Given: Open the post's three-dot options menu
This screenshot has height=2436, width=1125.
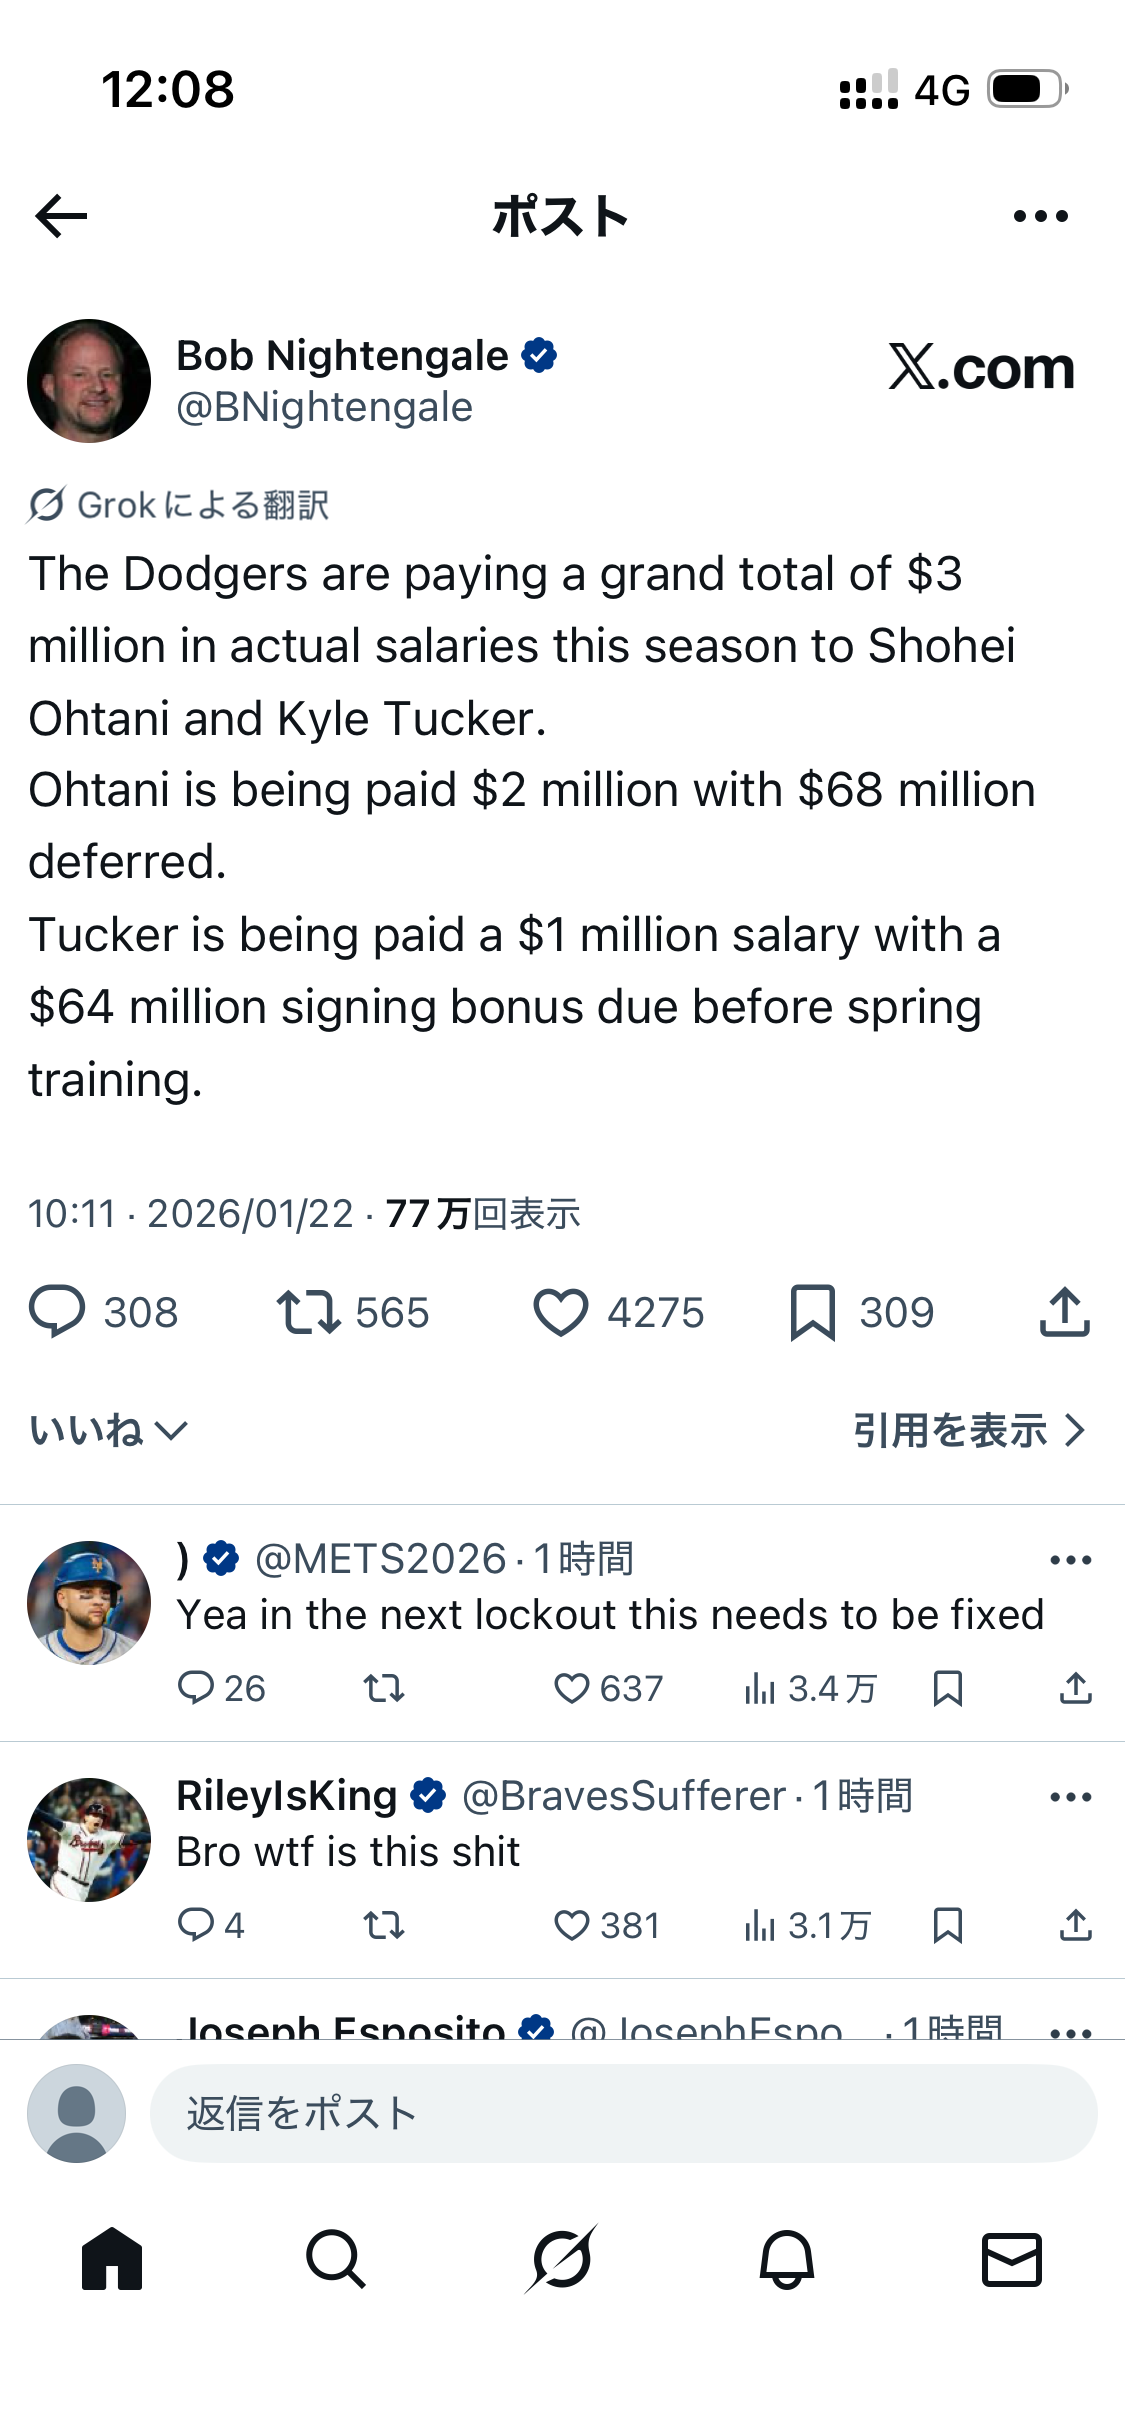Looking at the screenshot, I should (x=1040, y=216).
